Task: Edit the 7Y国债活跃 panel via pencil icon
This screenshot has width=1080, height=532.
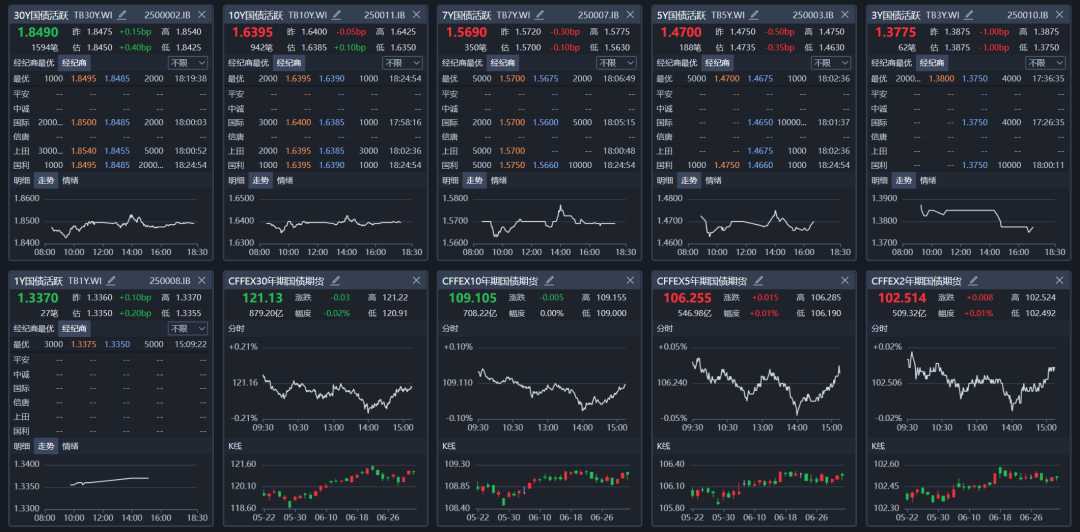Action: (539, 14)
